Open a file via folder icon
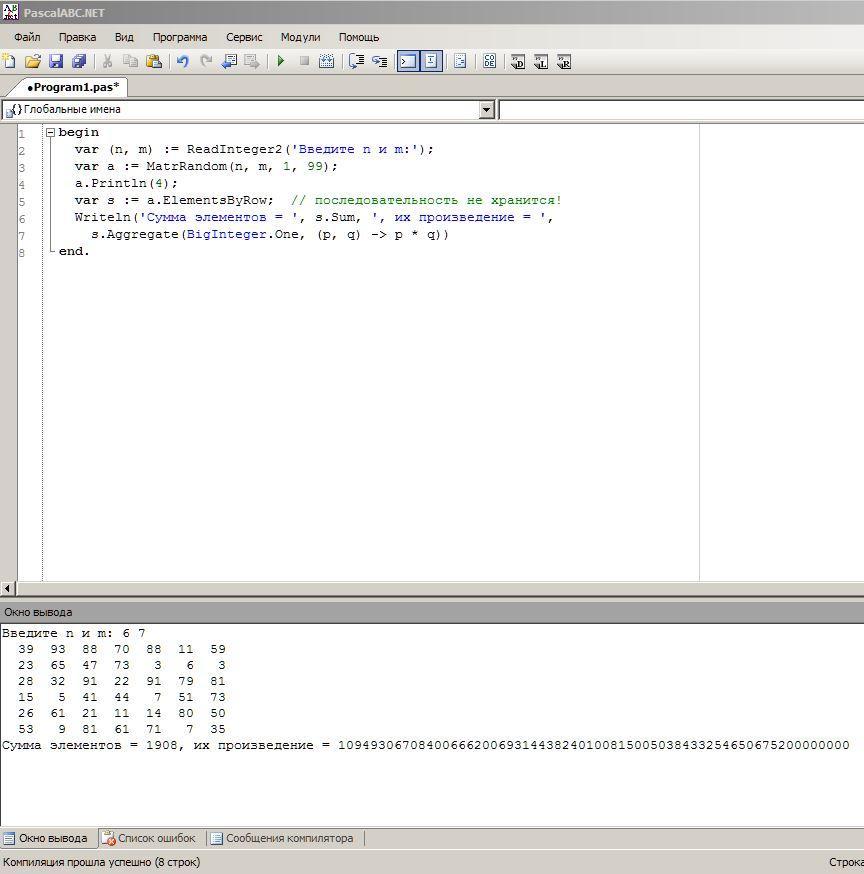This screenshot has height=874, width=864. 33,61
